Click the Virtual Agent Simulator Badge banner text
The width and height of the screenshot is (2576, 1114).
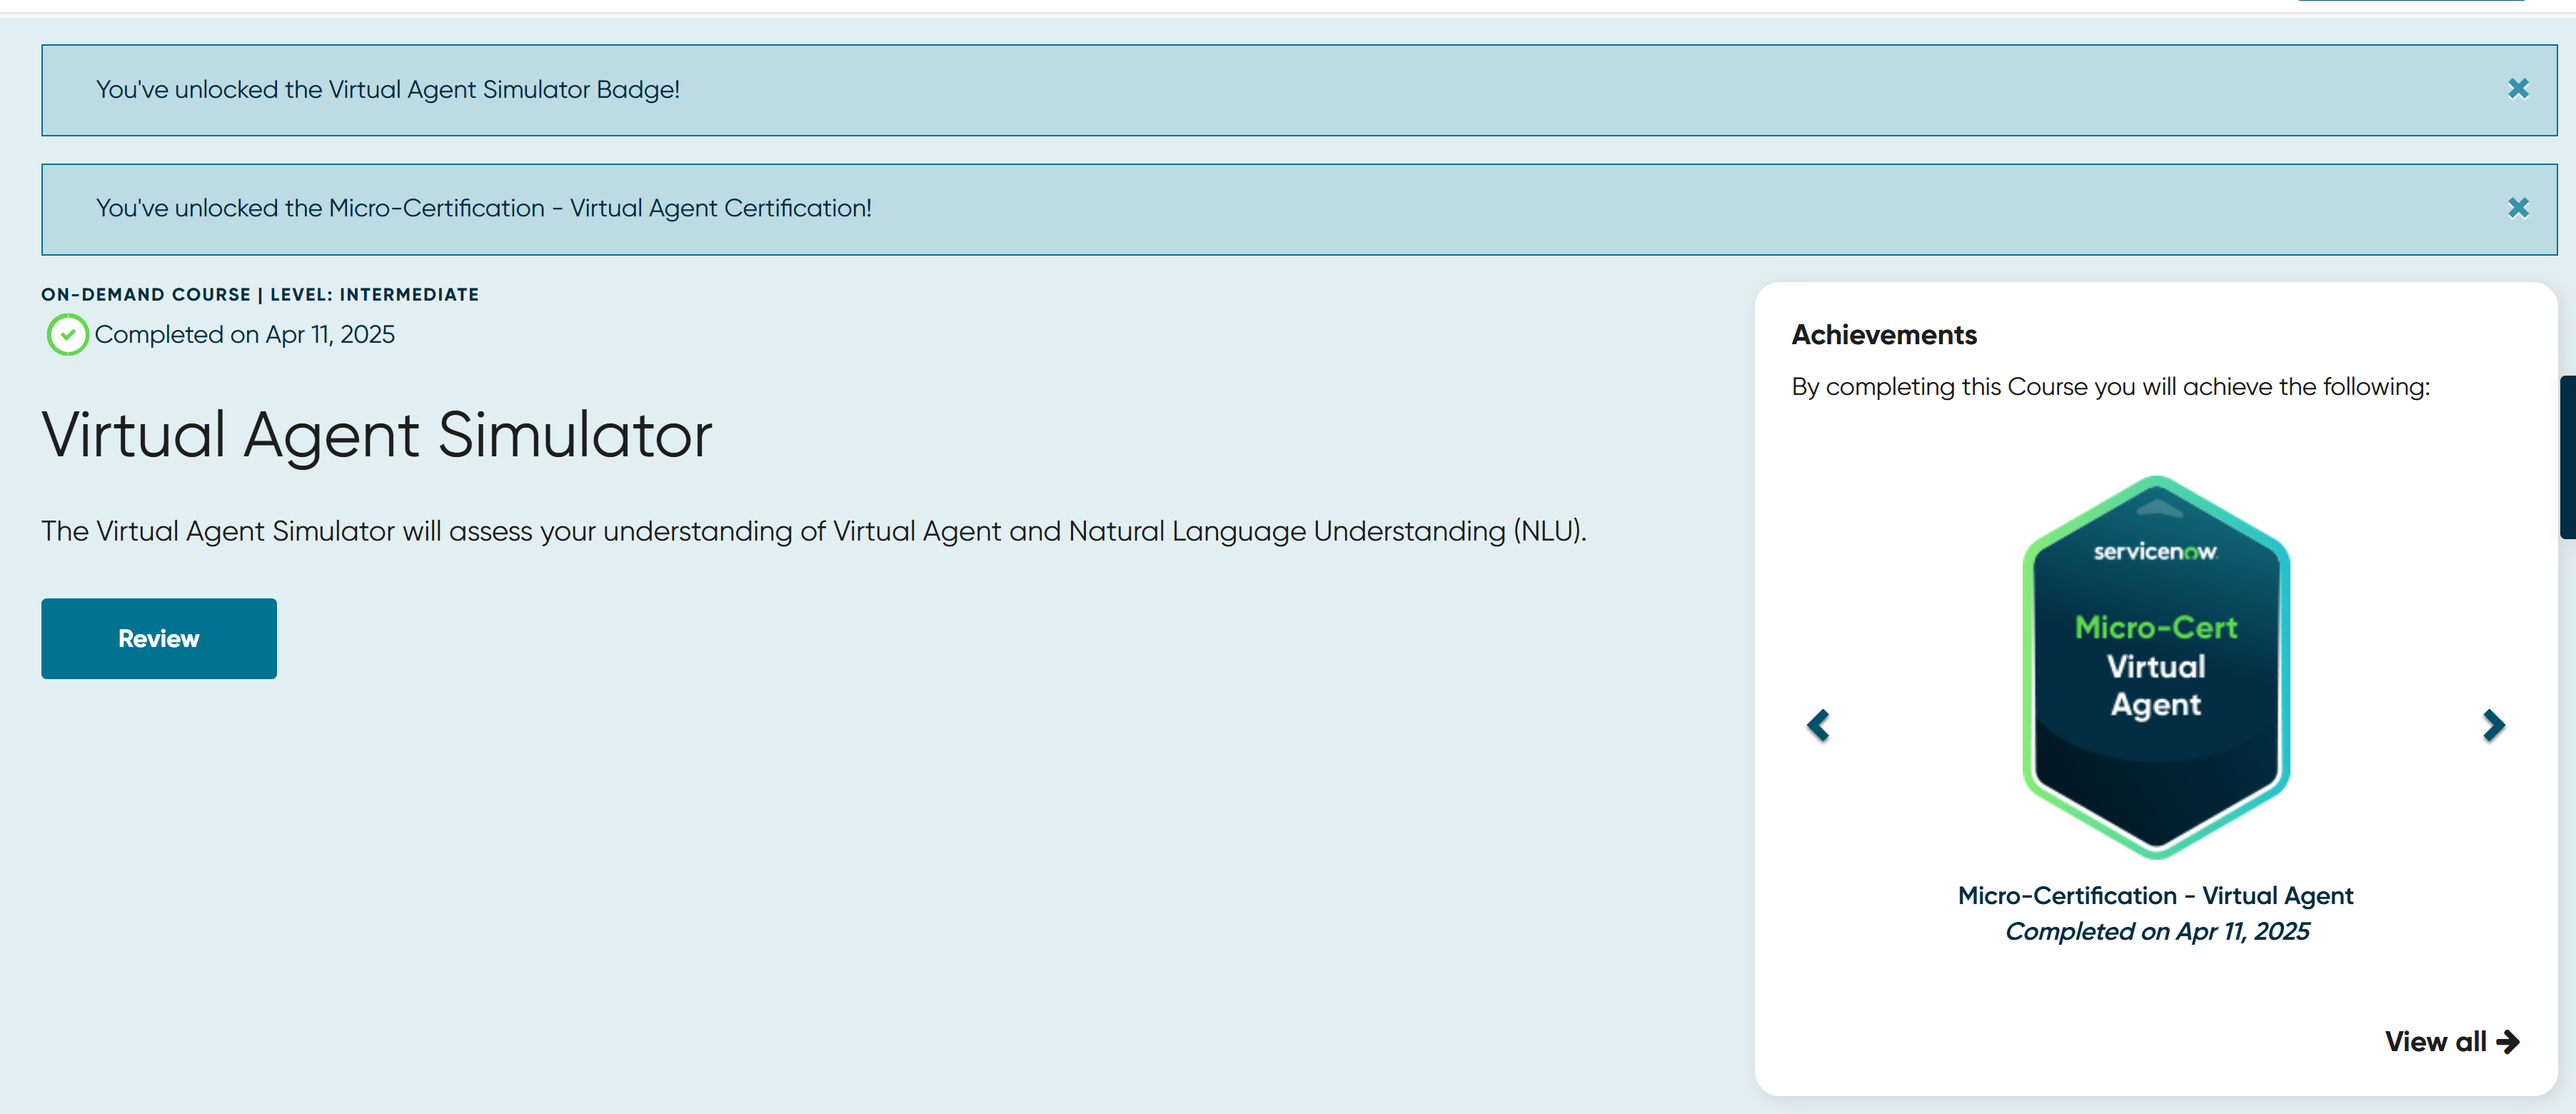point(388,90)
